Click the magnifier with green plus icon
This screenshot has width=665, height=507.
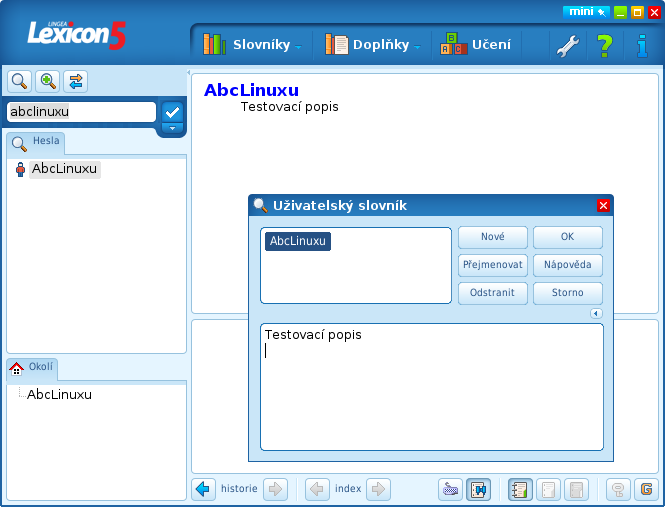pos(48,81)
